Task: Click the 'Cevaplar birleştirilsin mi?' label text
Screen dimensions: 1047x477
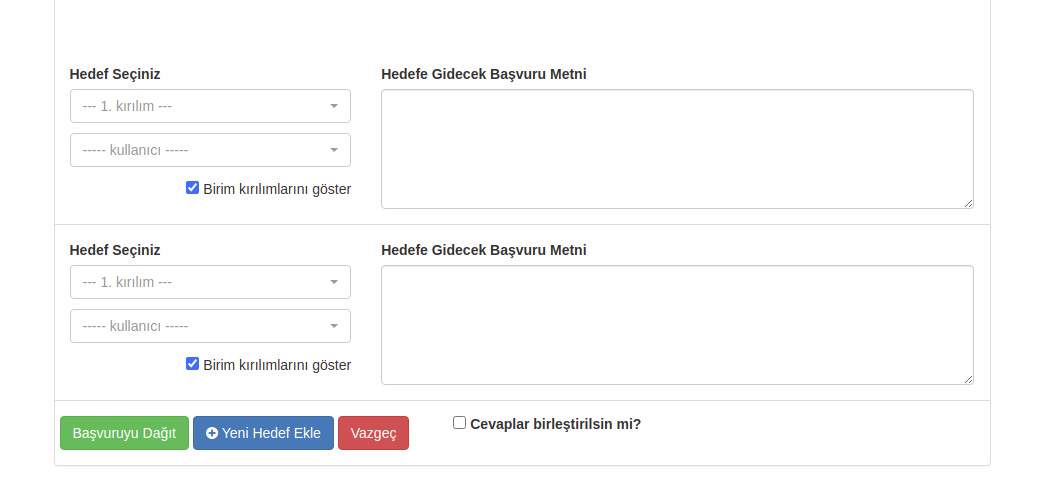Action: click(x=556, y=424)
